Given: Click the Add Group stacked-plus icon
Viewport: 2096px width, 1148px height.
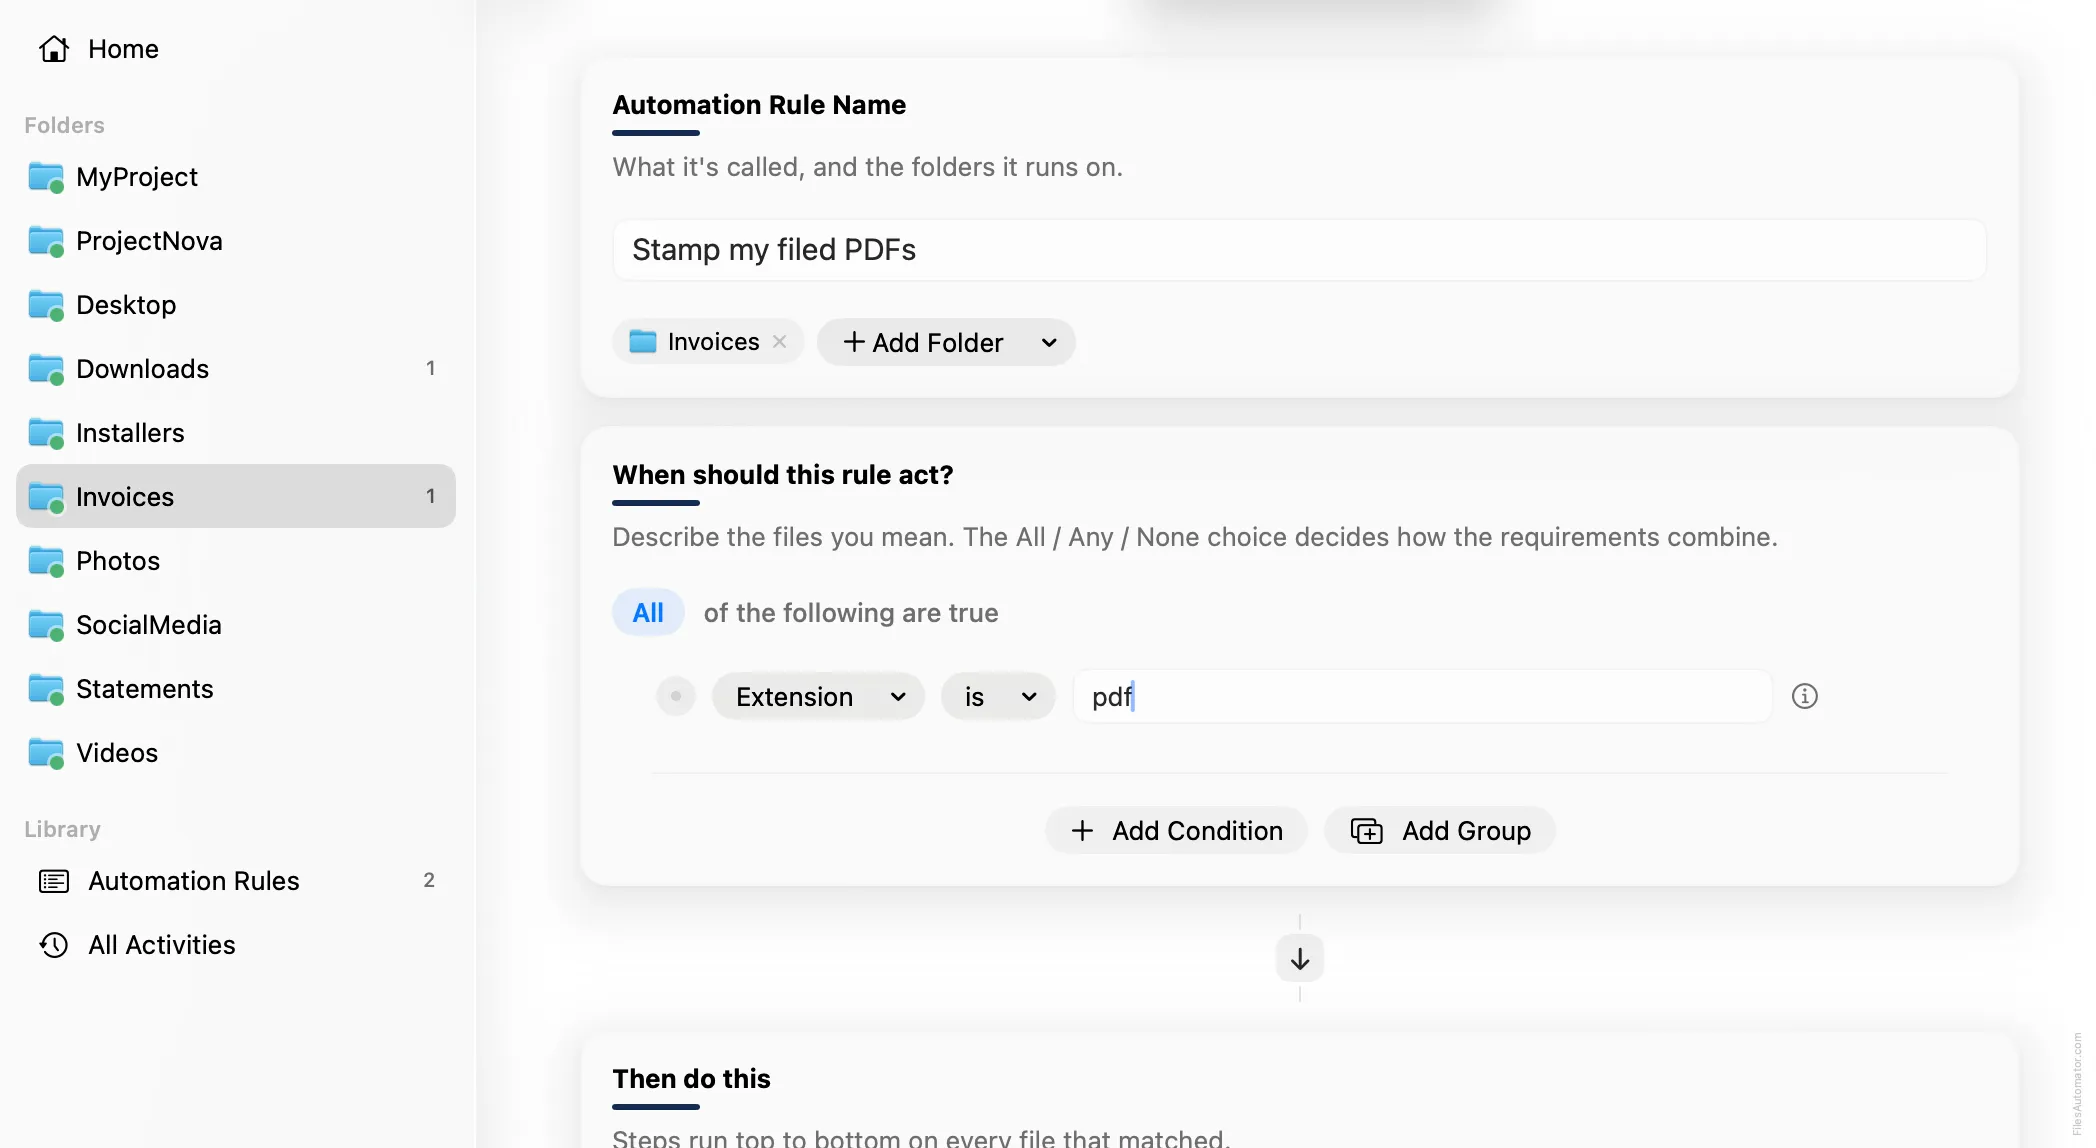Looking at the screenshot, I should click(1366, 831).
